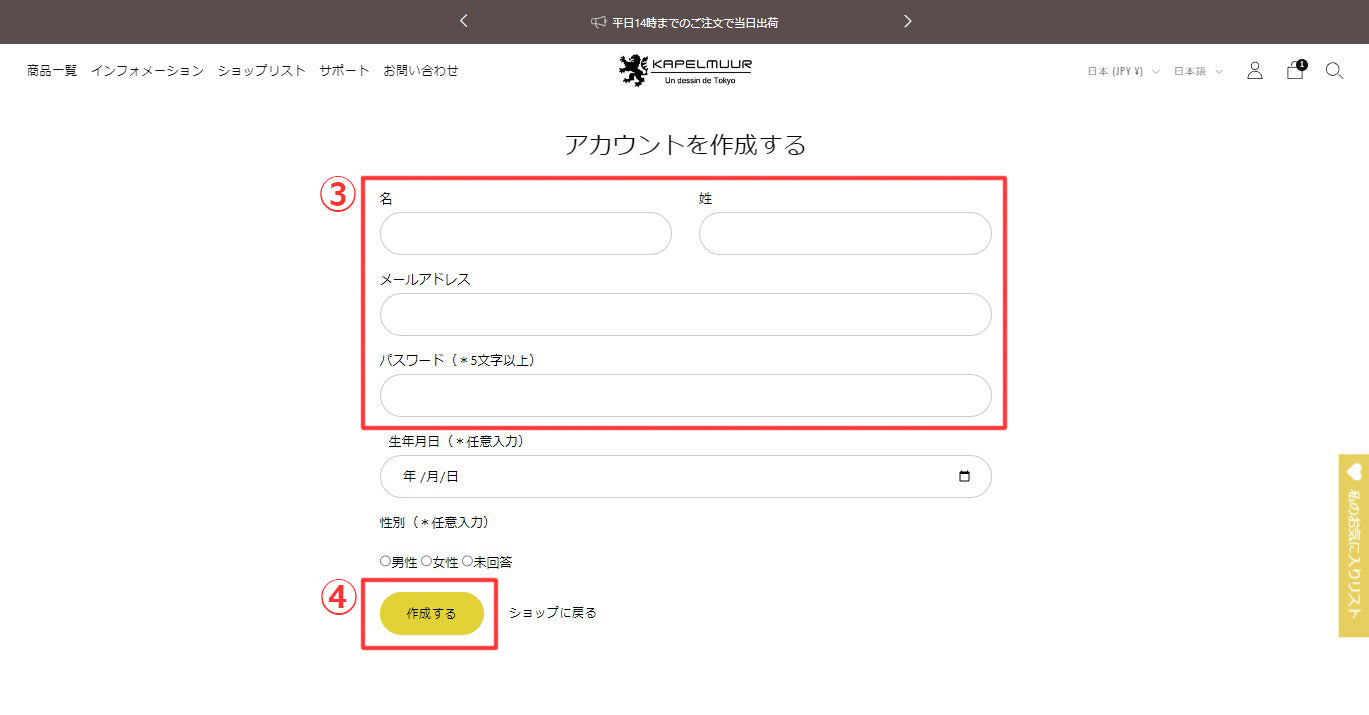The height and width of the screenshot is (715, 1369).
Task: Click the KAPELMUUR lion logo
Action: (684, 70)
